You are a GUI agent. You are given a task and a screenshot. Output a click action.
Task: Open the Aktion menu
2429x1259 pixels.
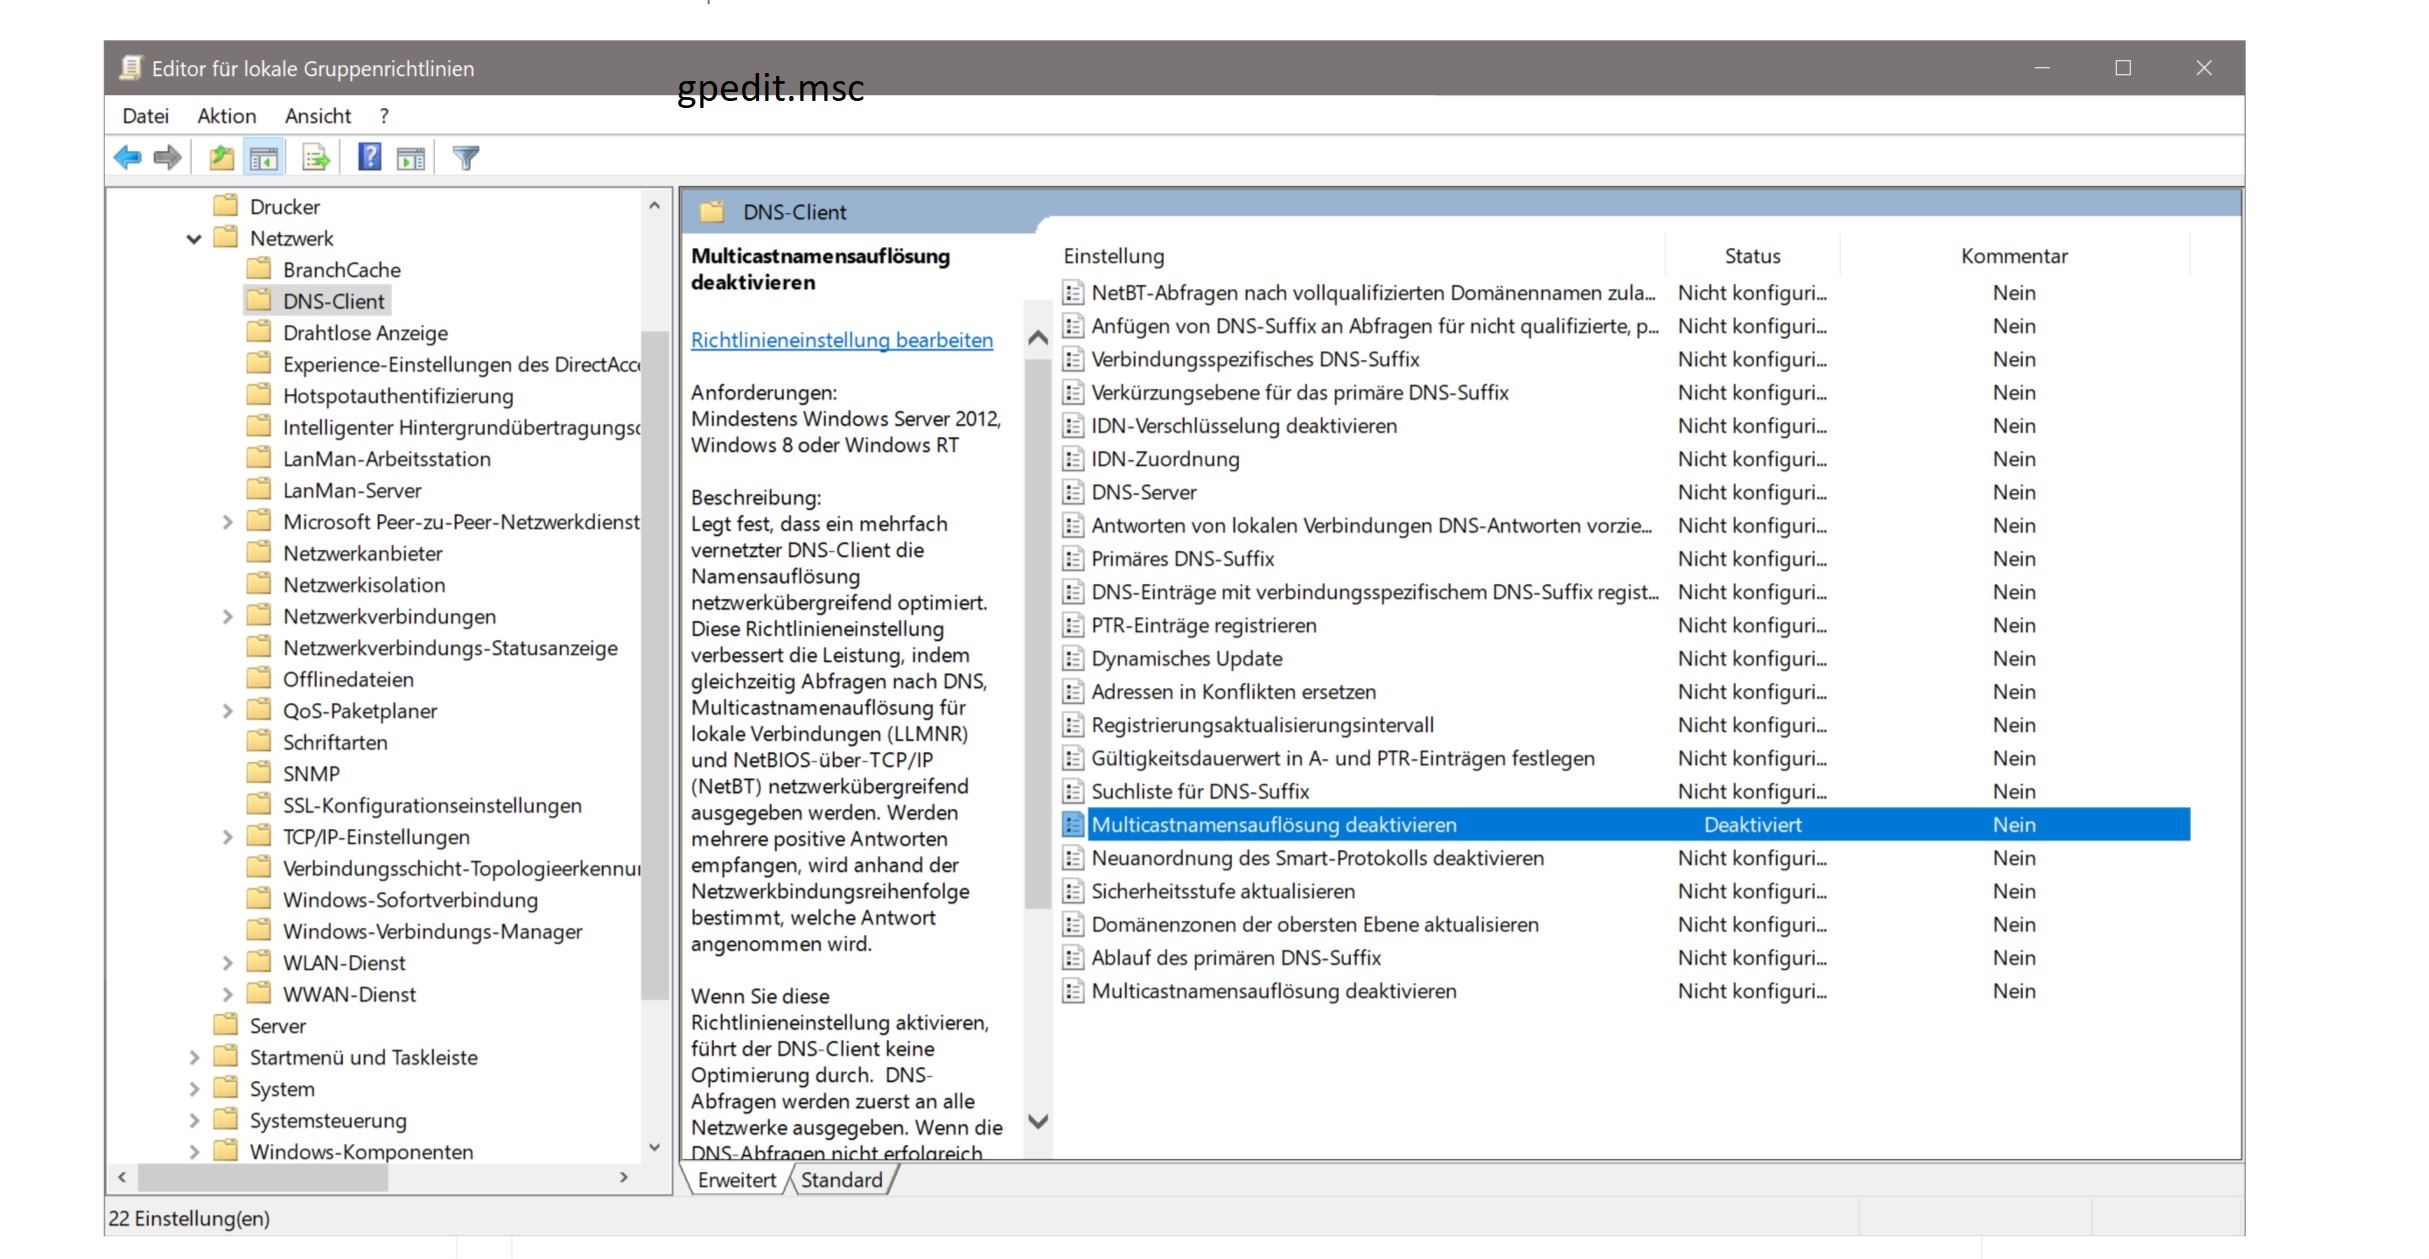click(226, 116)
